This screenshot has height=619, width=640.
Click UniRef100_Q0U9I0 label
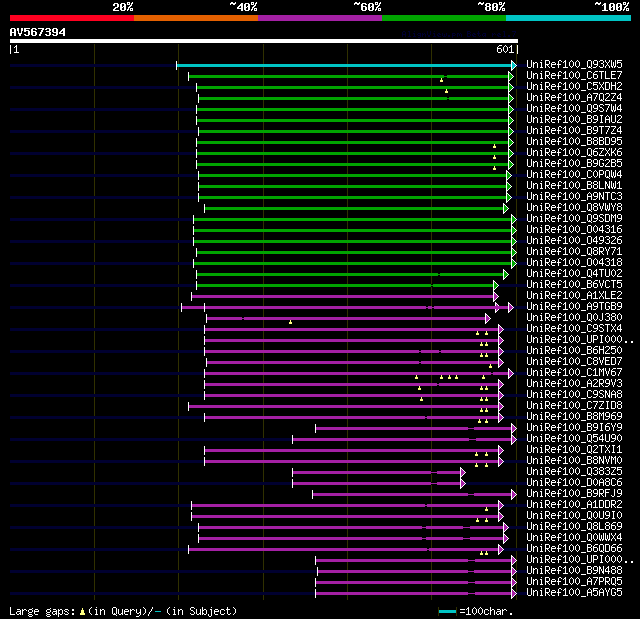click(574, 516)
